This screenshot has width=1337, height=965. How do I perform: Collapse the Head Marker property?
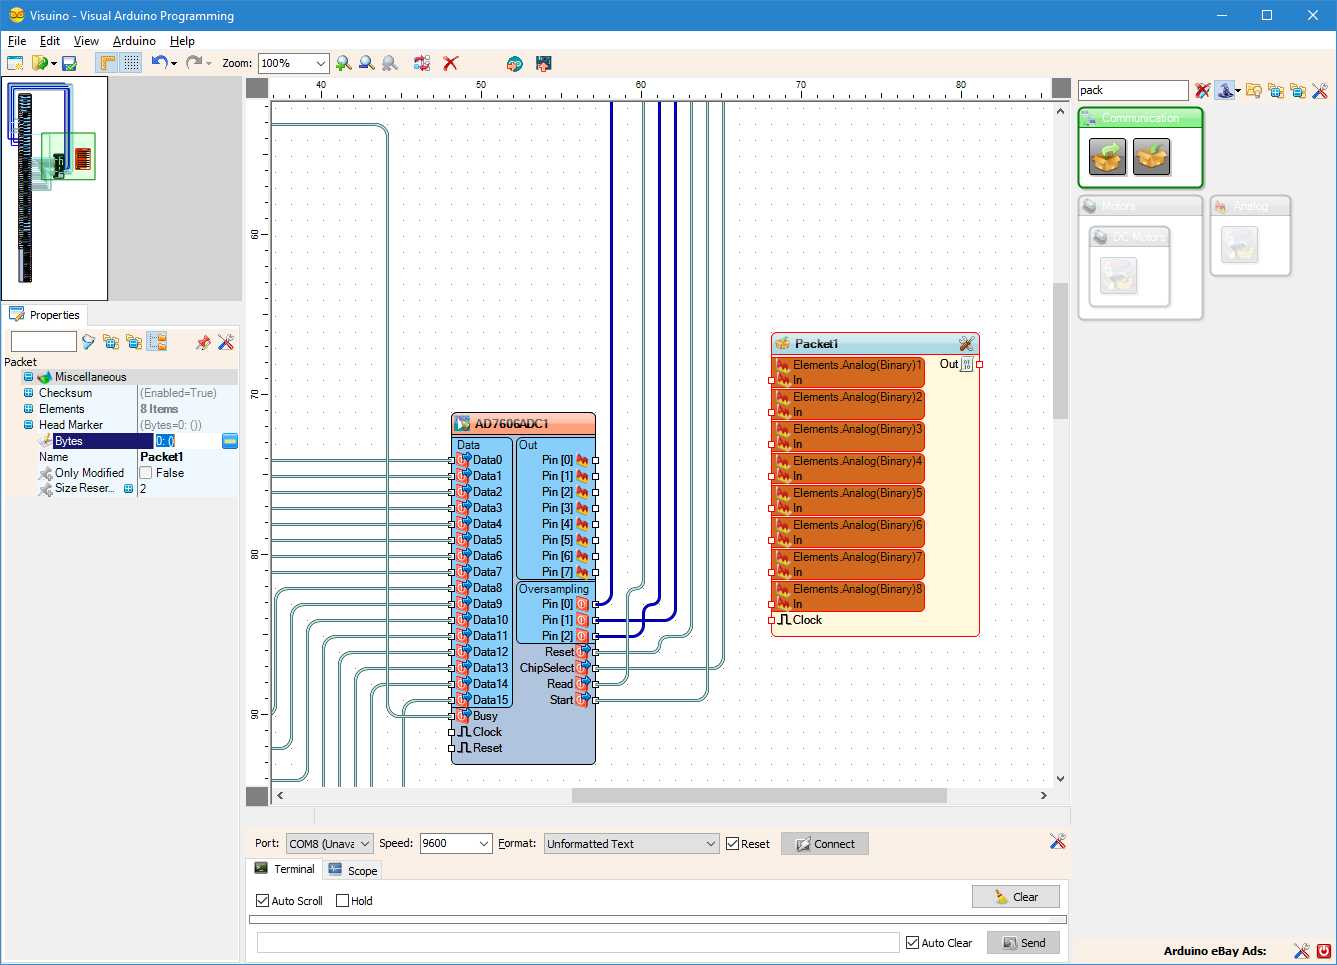(x=28, y=425)
